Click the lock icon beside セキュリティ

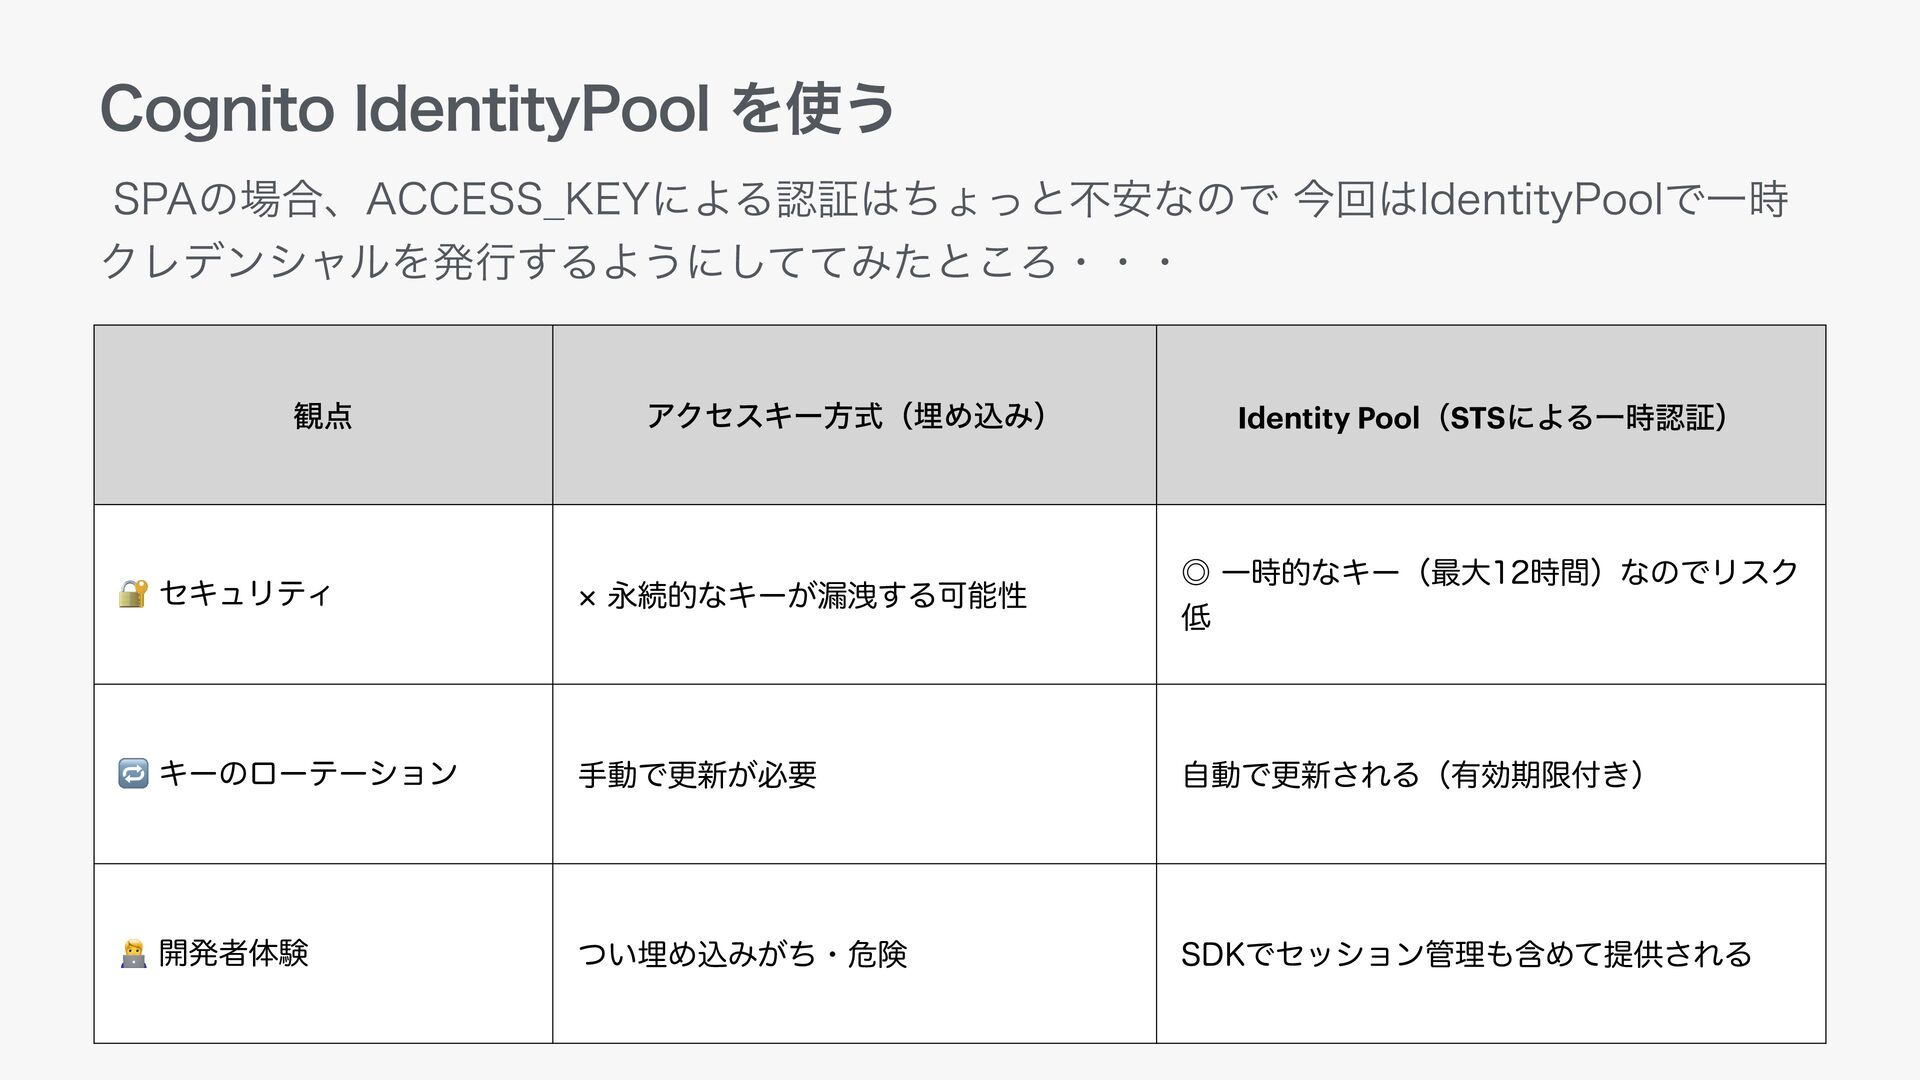tap(133, 594)
